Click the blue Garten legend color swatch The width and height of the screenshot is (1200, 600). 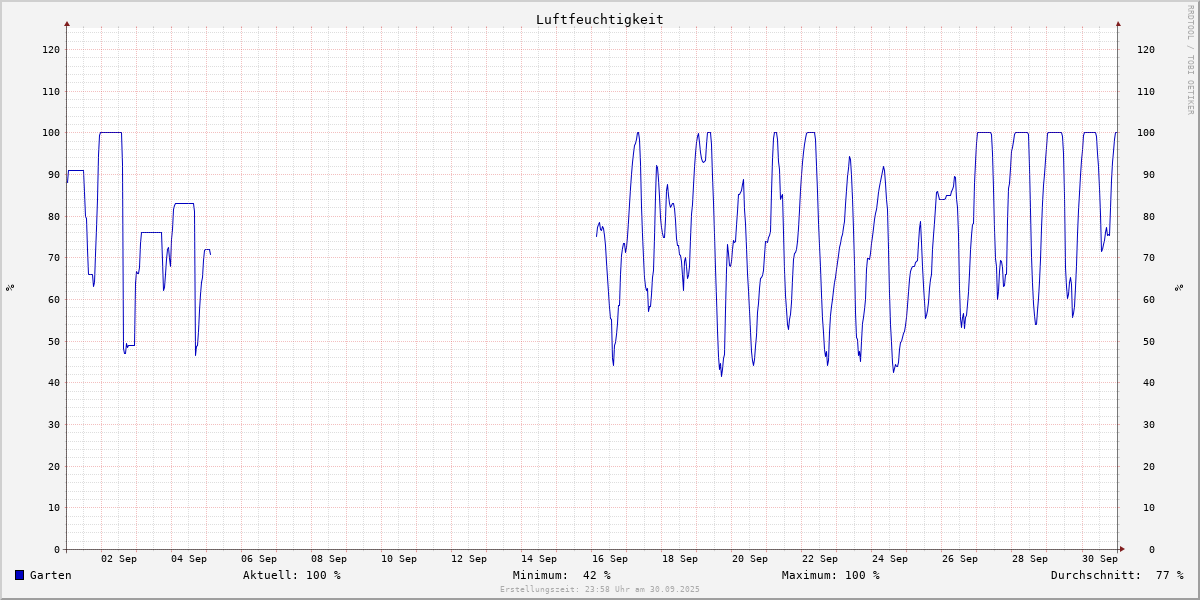click(x=19, y=575)
